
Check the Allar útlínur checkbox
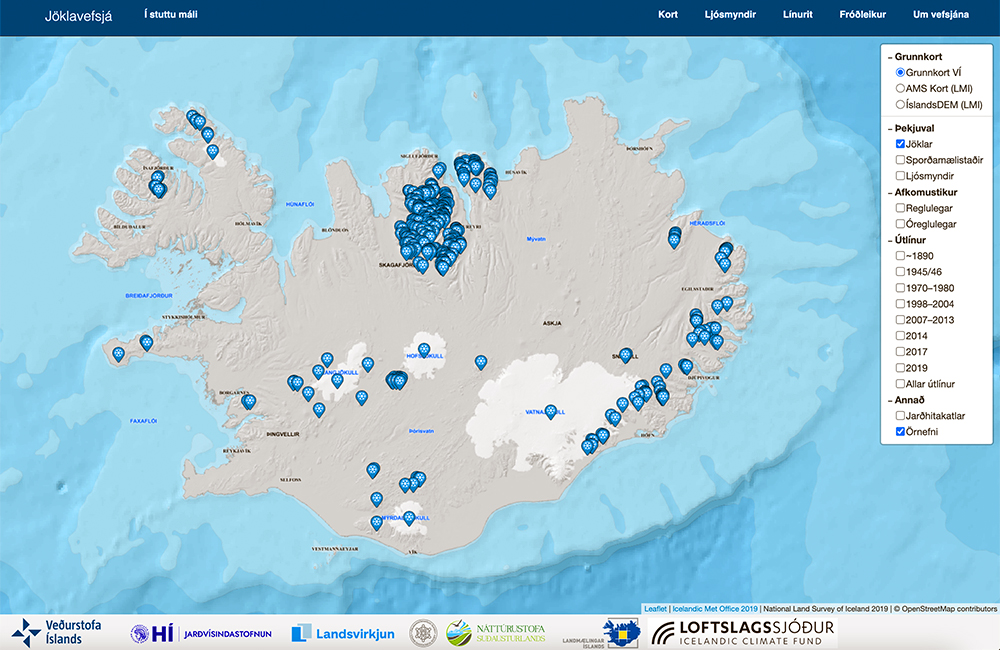(900, 384)
